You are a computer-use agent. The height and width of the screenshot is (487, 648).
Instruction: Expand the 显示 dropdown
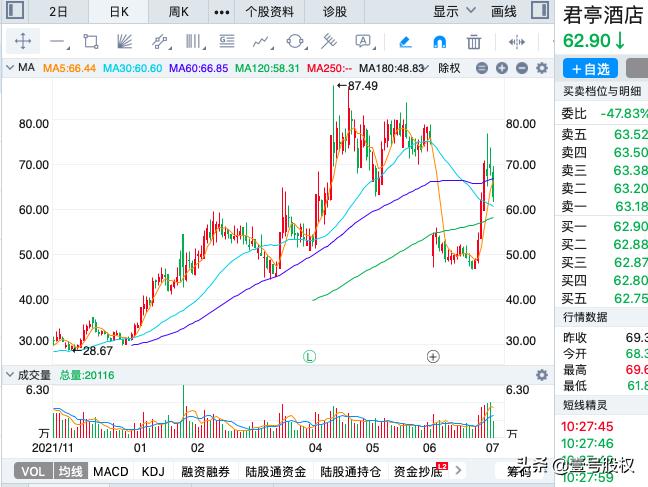454,11
